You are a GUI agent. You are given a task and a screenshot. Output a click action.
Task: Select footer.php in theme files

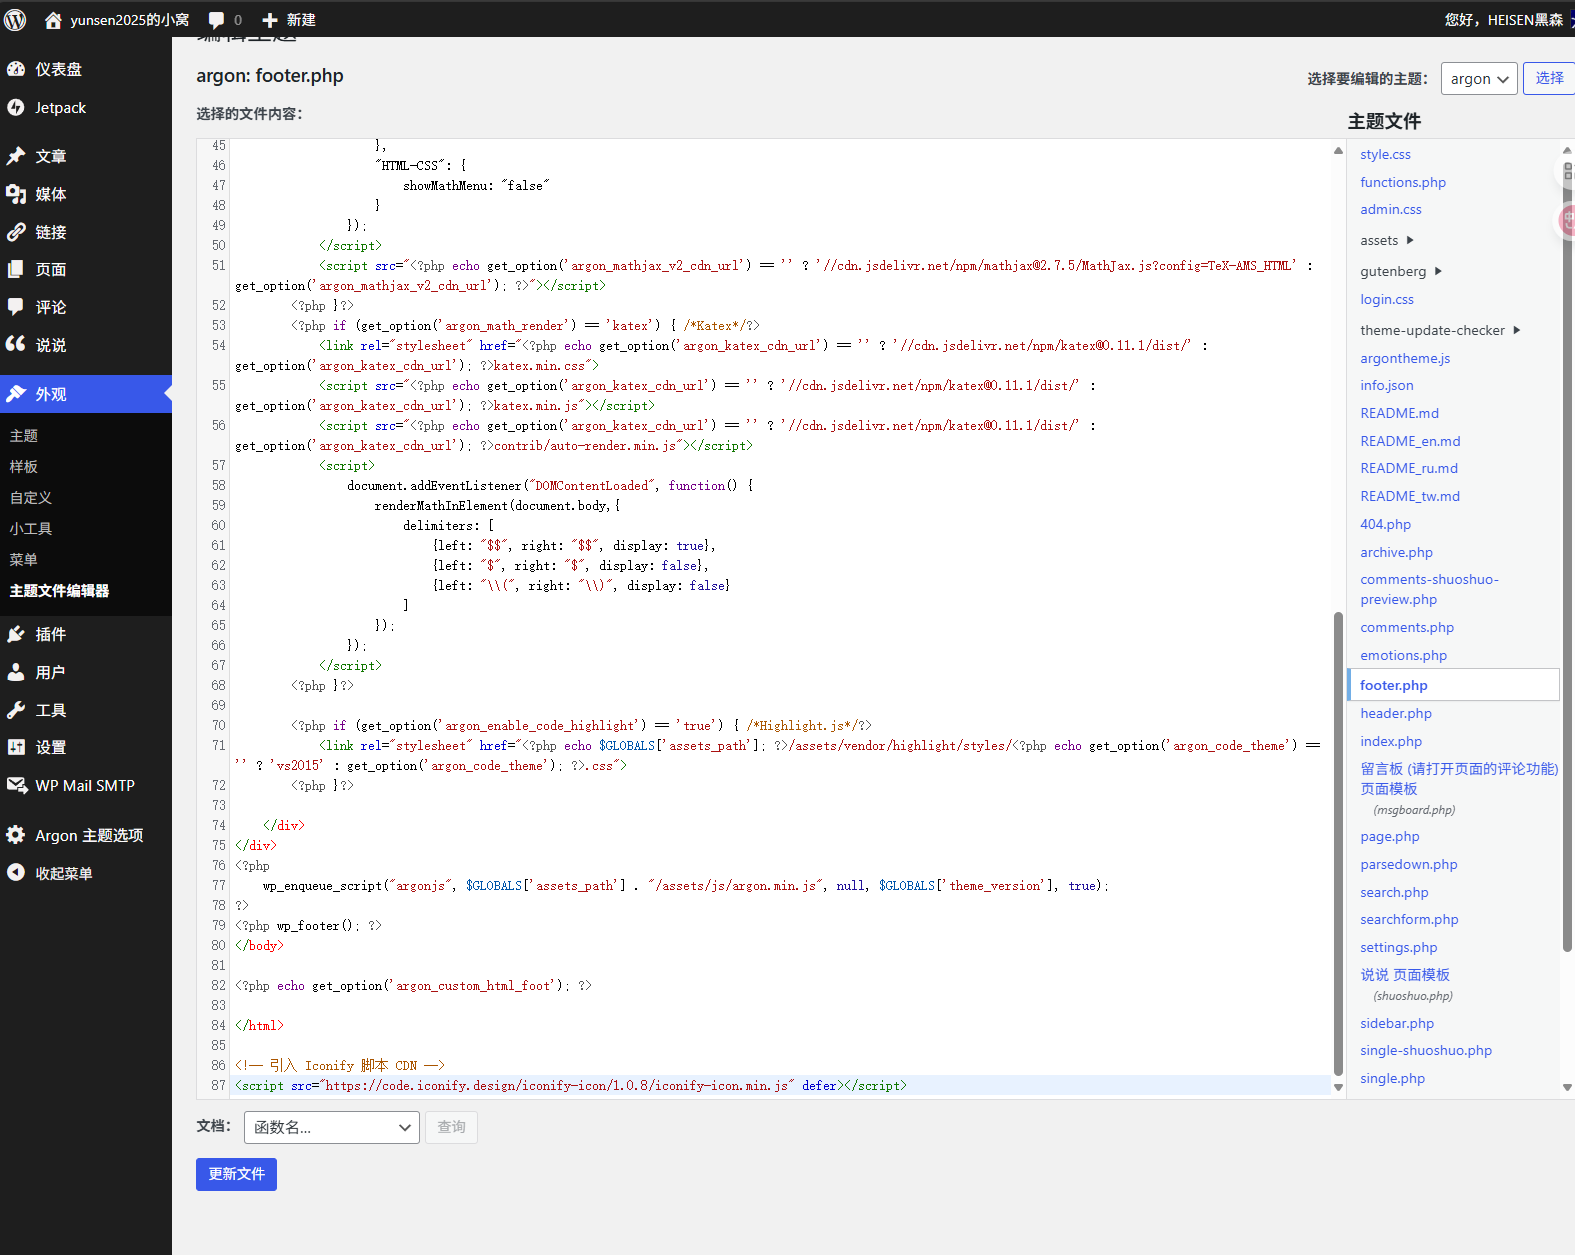[x=1454, y=685]
